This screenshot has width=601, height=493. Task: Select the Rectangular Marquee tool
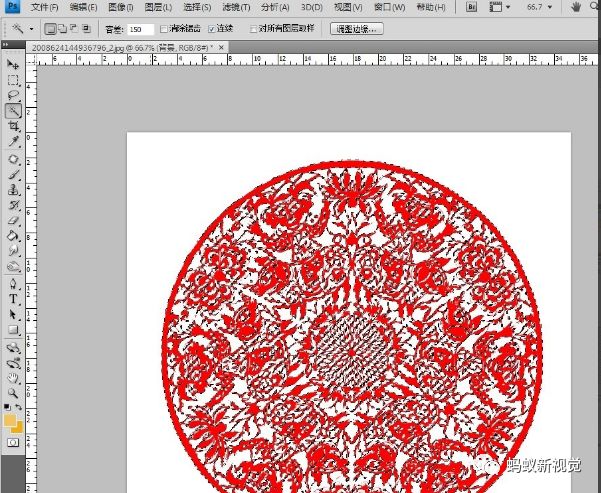(x=13, y=80)
